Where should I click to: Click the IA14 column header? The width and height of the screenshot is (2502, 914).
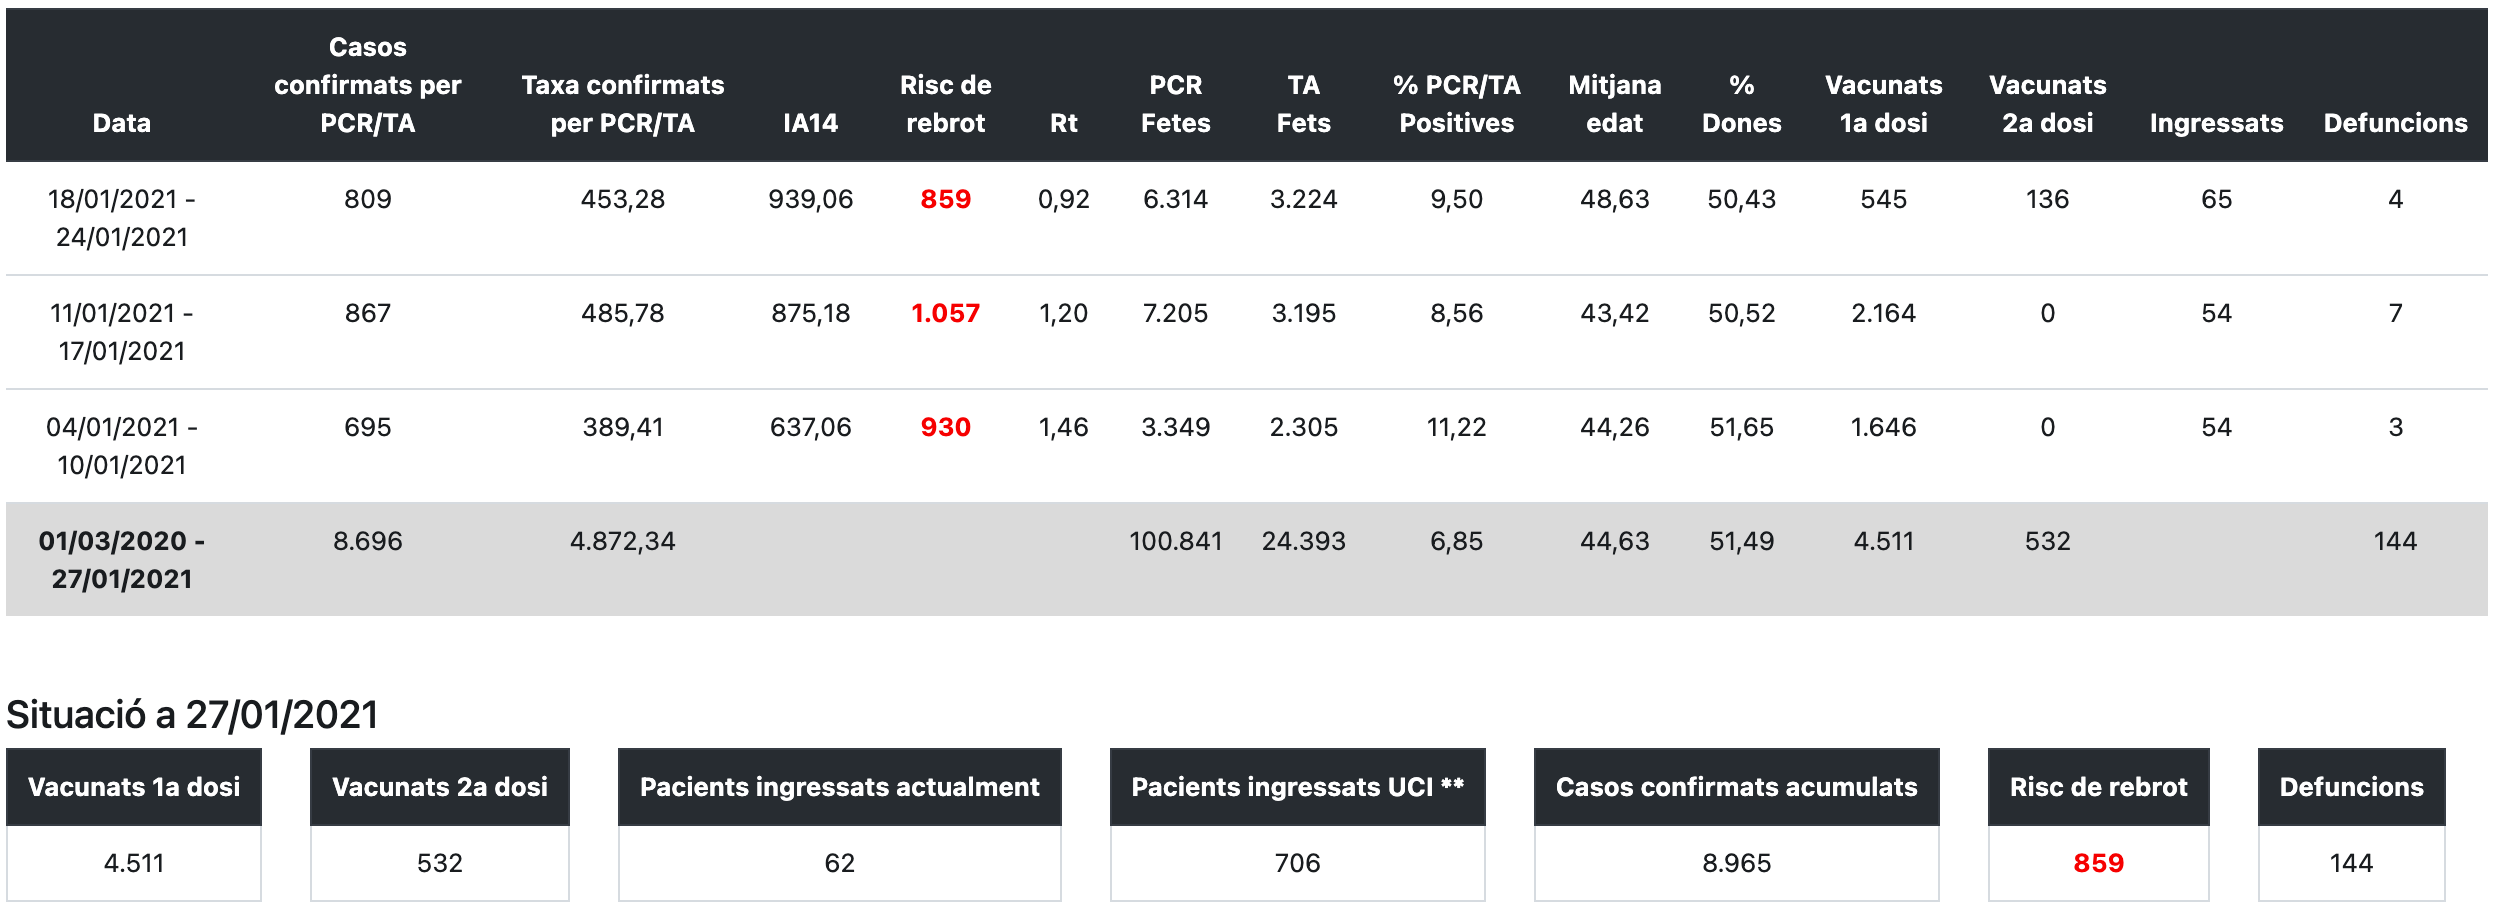[810, 123]
